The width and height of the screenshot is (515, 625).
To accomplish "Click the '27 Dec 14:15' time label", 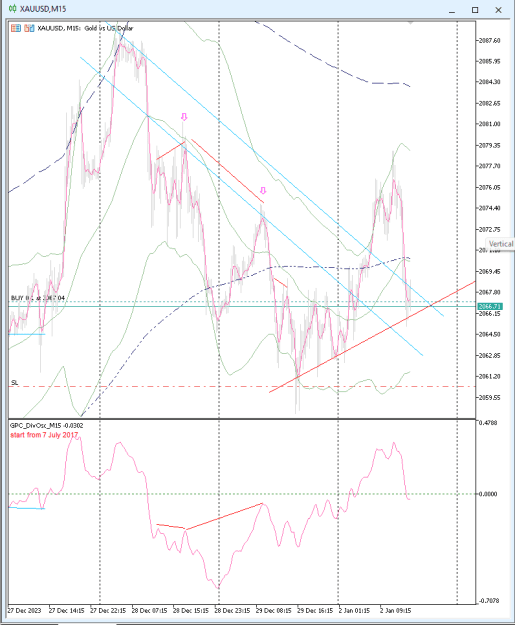I will coord(67,611).
